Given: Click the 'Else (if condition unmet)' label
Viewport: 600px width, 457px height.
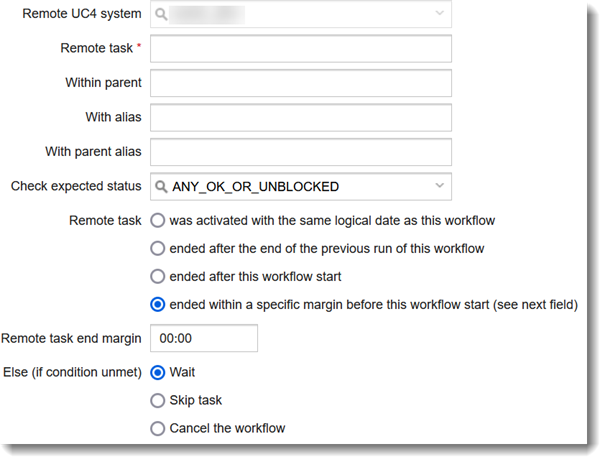Looking at the screenshot, I should coord(72,372).
